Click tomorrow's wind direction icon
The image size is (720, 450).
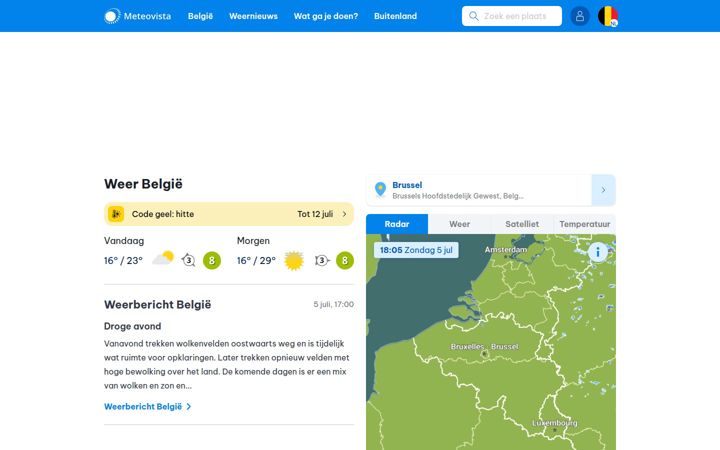(x=322, y=260)
